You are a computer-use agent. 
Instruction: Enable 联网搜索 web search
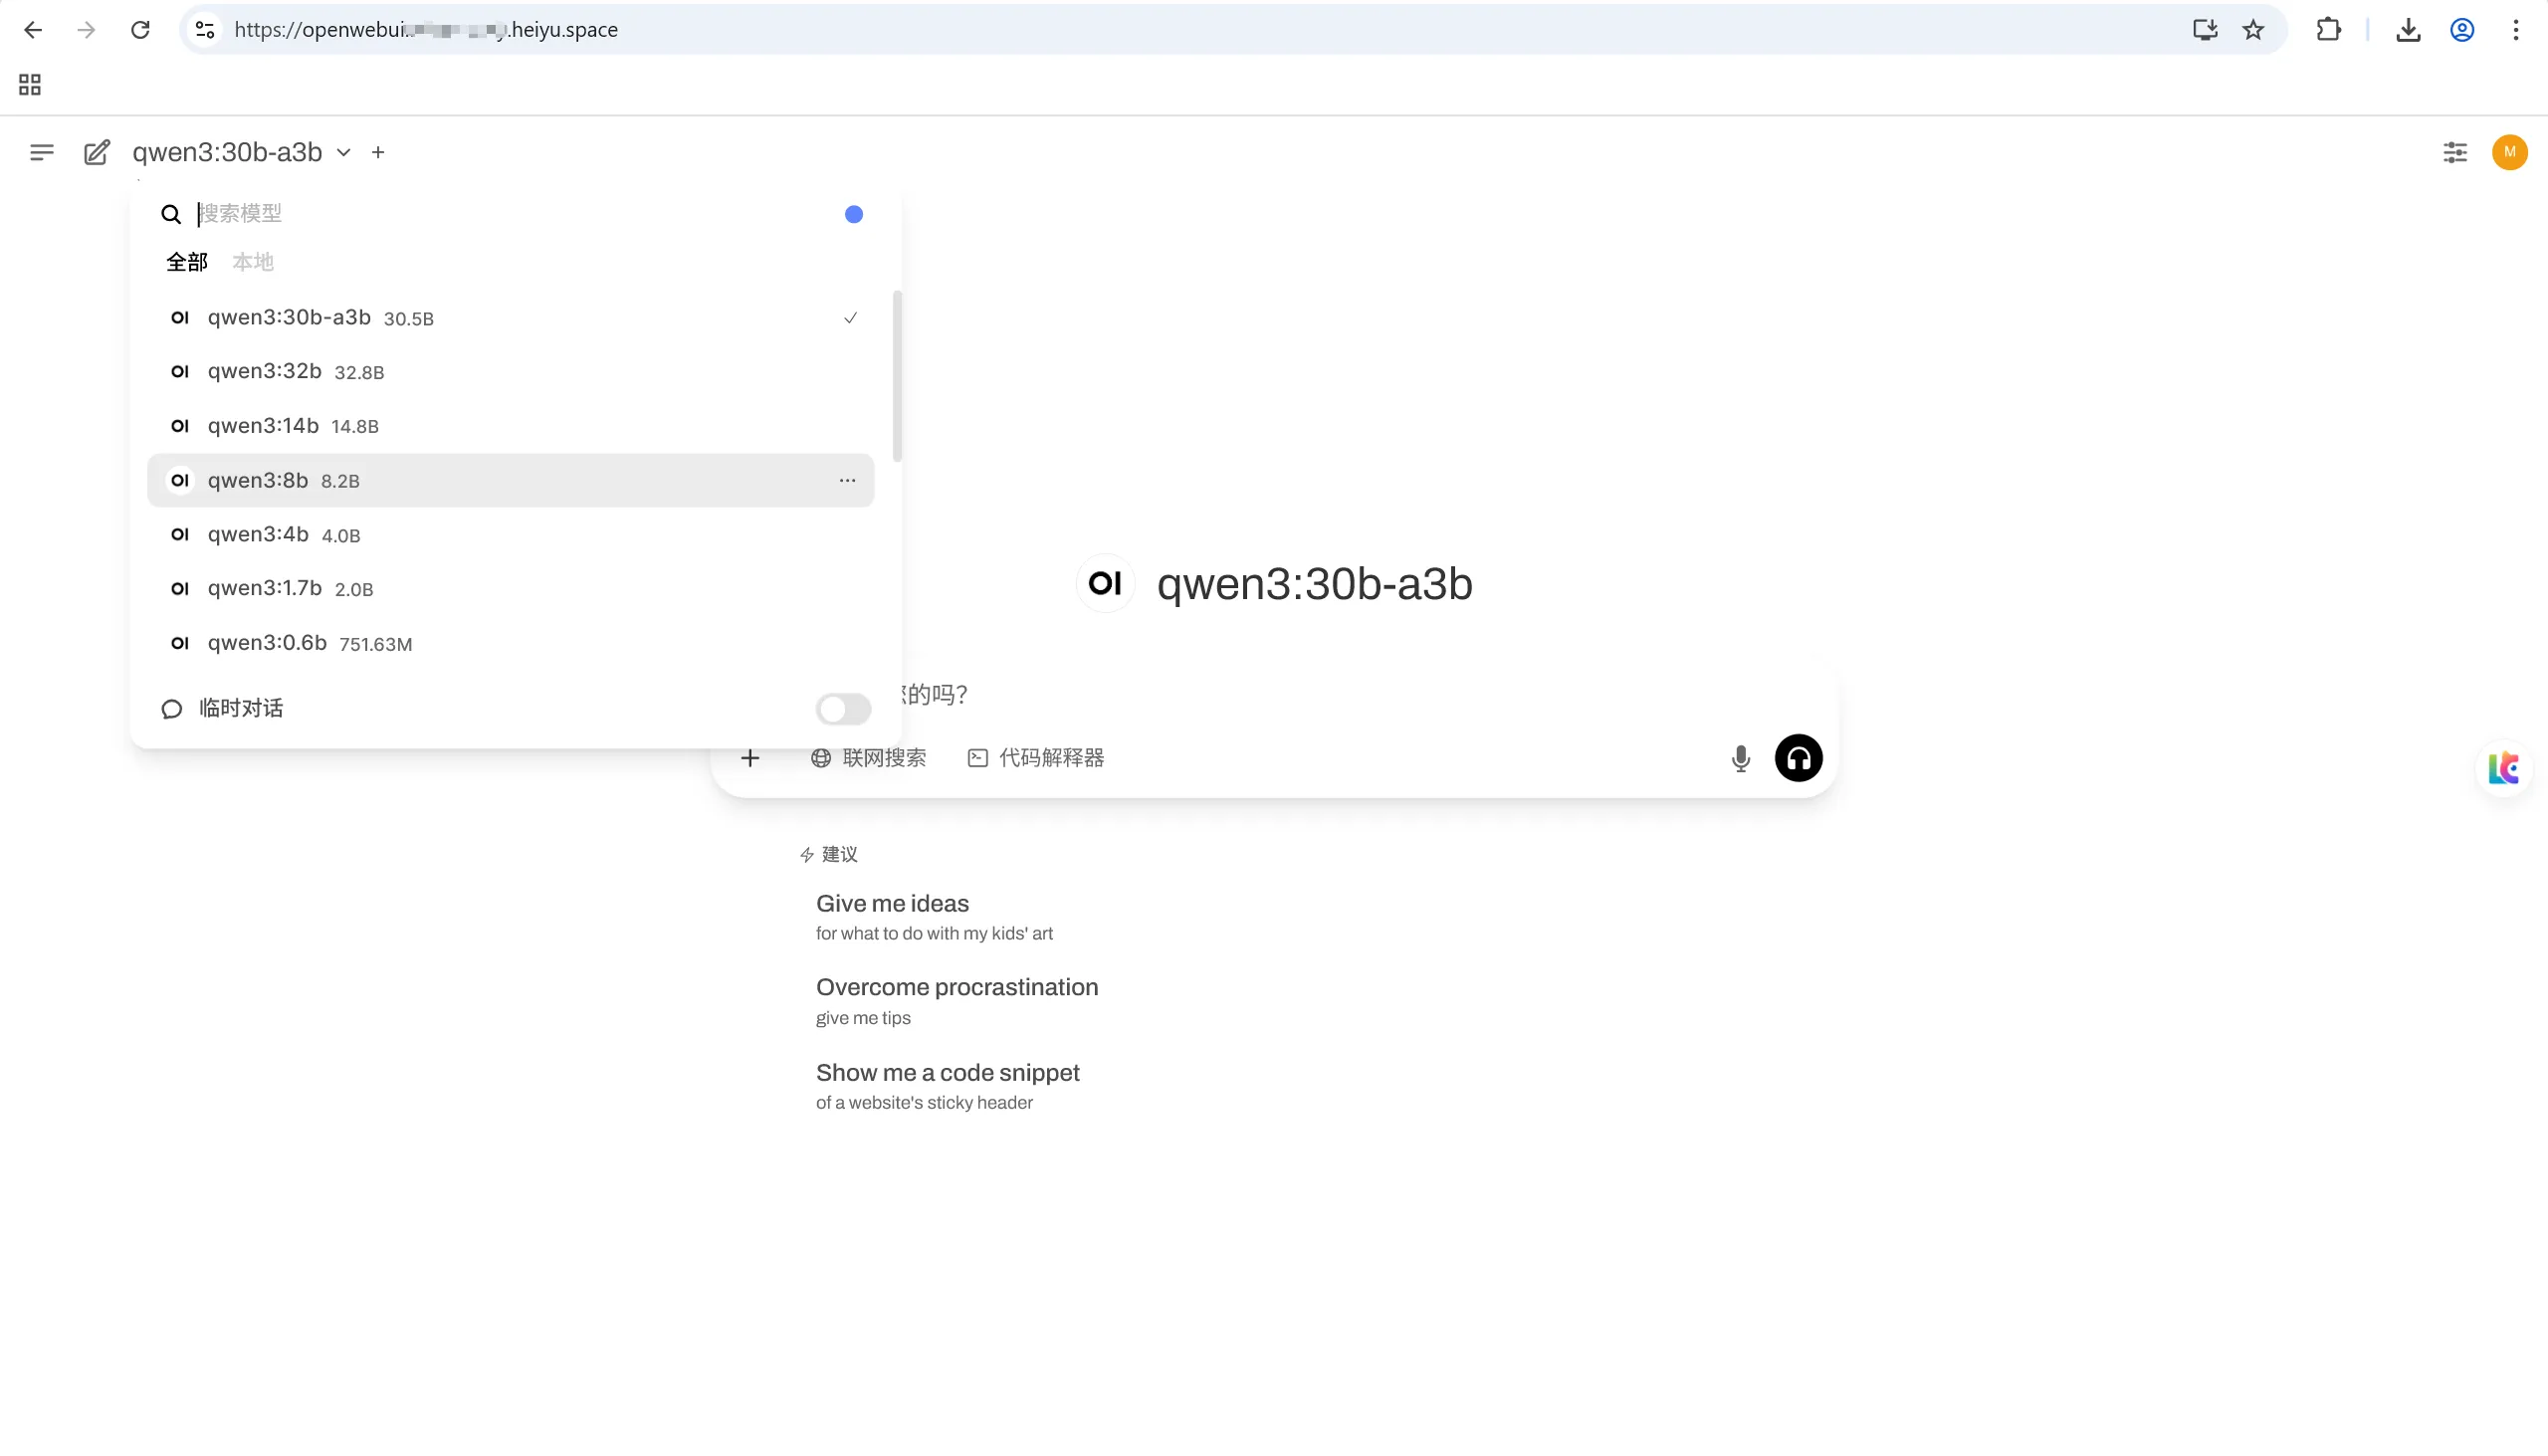pyautogui.click(x=868, y=758)
